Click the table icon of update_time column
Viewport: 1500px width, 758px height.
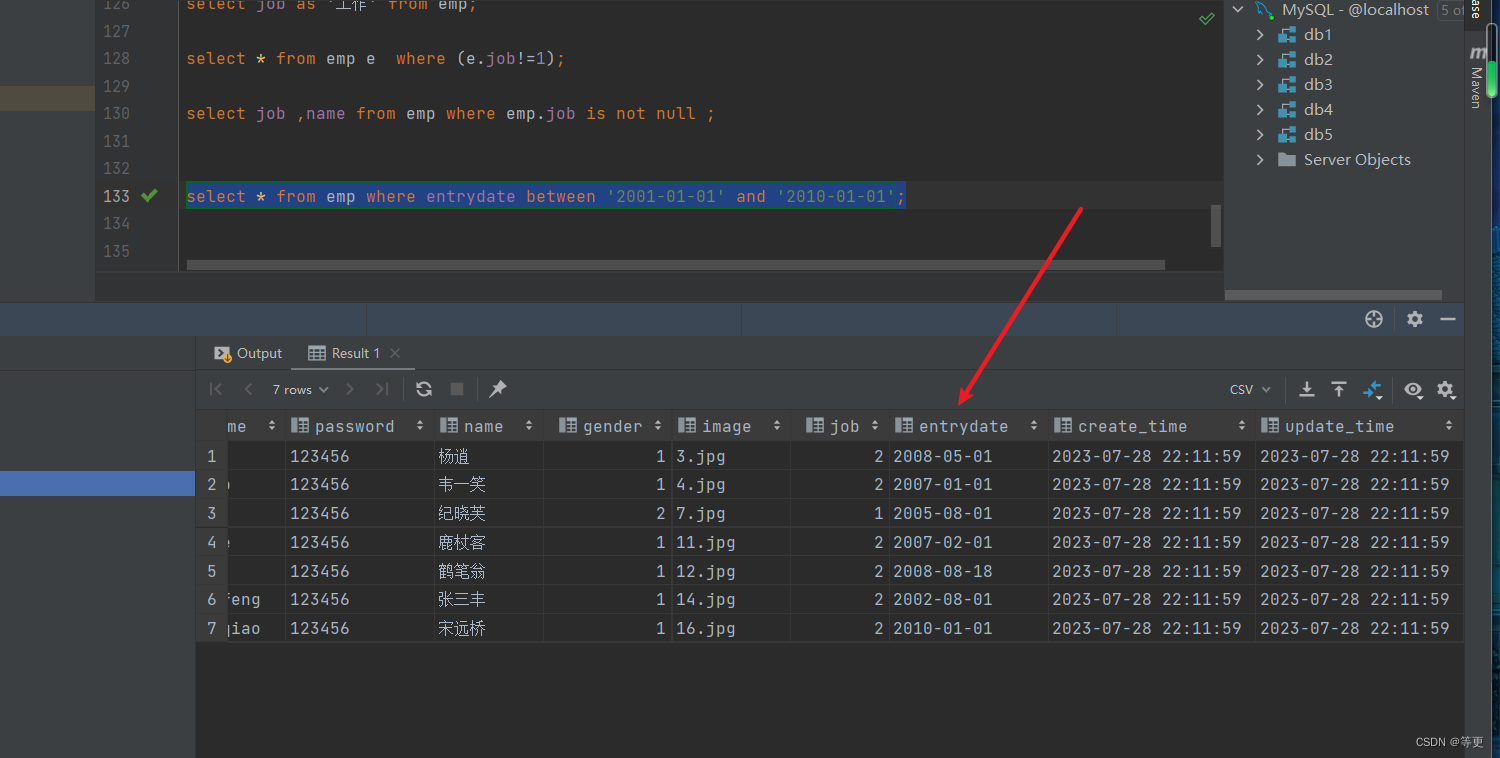click(1269, 425)
